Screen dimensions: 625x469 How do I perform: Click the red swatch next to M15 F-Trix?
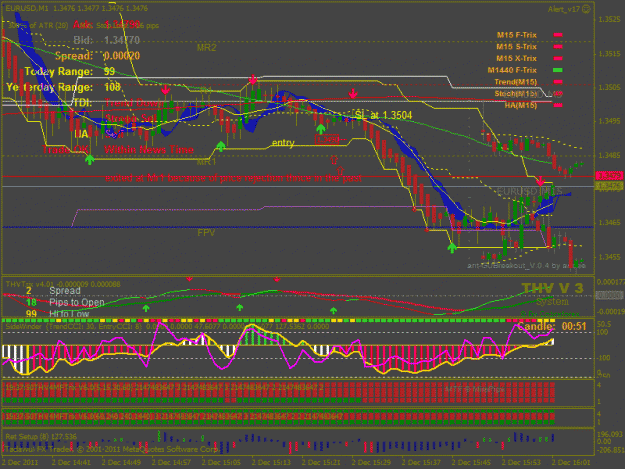(x=558, y=35)
